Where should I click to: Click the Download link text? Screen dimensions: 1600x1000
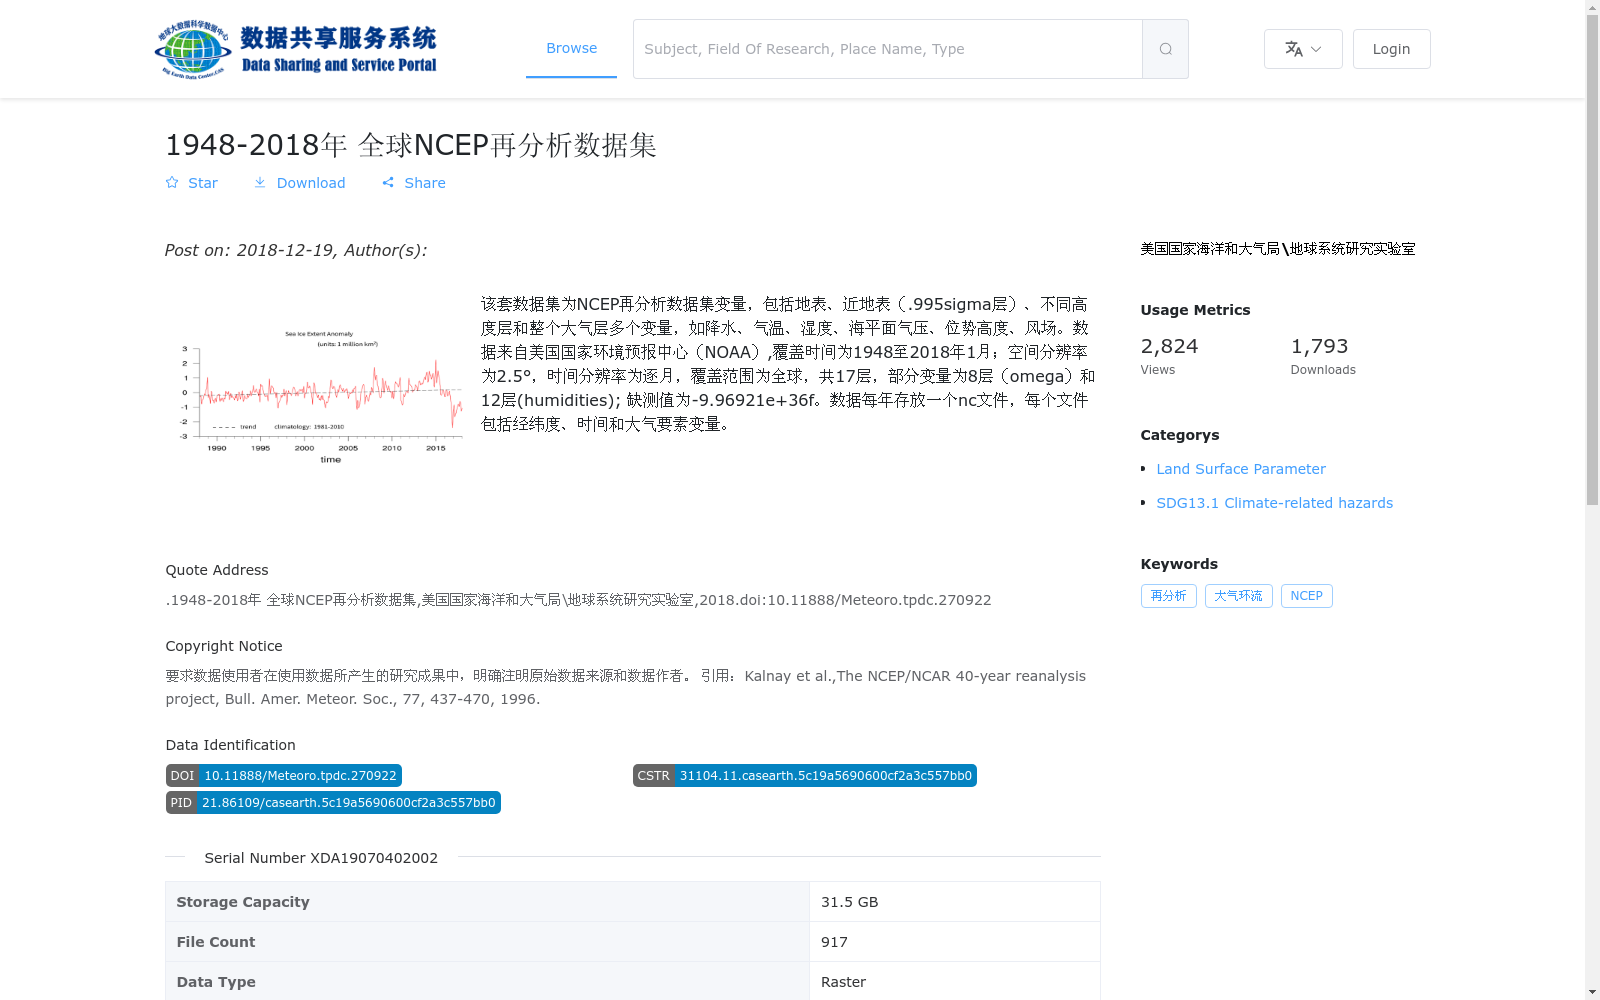click(x=311, y=183)
